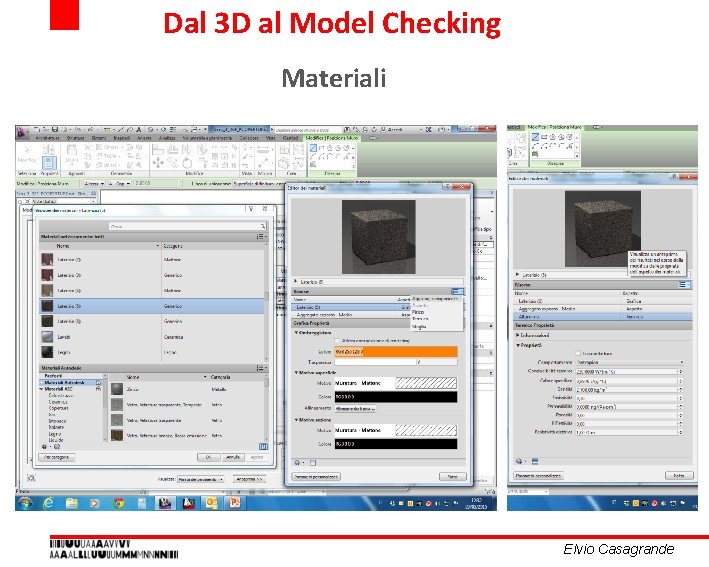
Task: Click black Colore swatch under Motivo superficie
Action: 396,397
